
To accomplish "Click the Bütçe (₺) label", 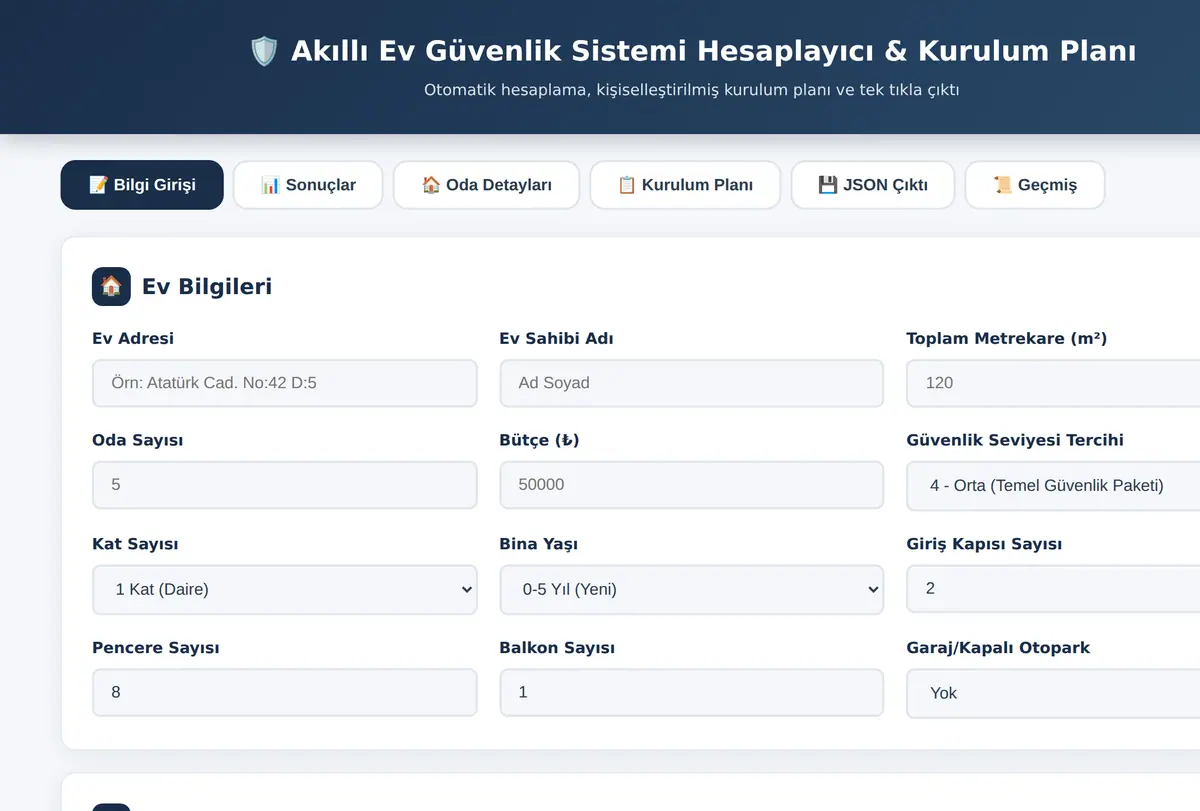I will [539, 440].
